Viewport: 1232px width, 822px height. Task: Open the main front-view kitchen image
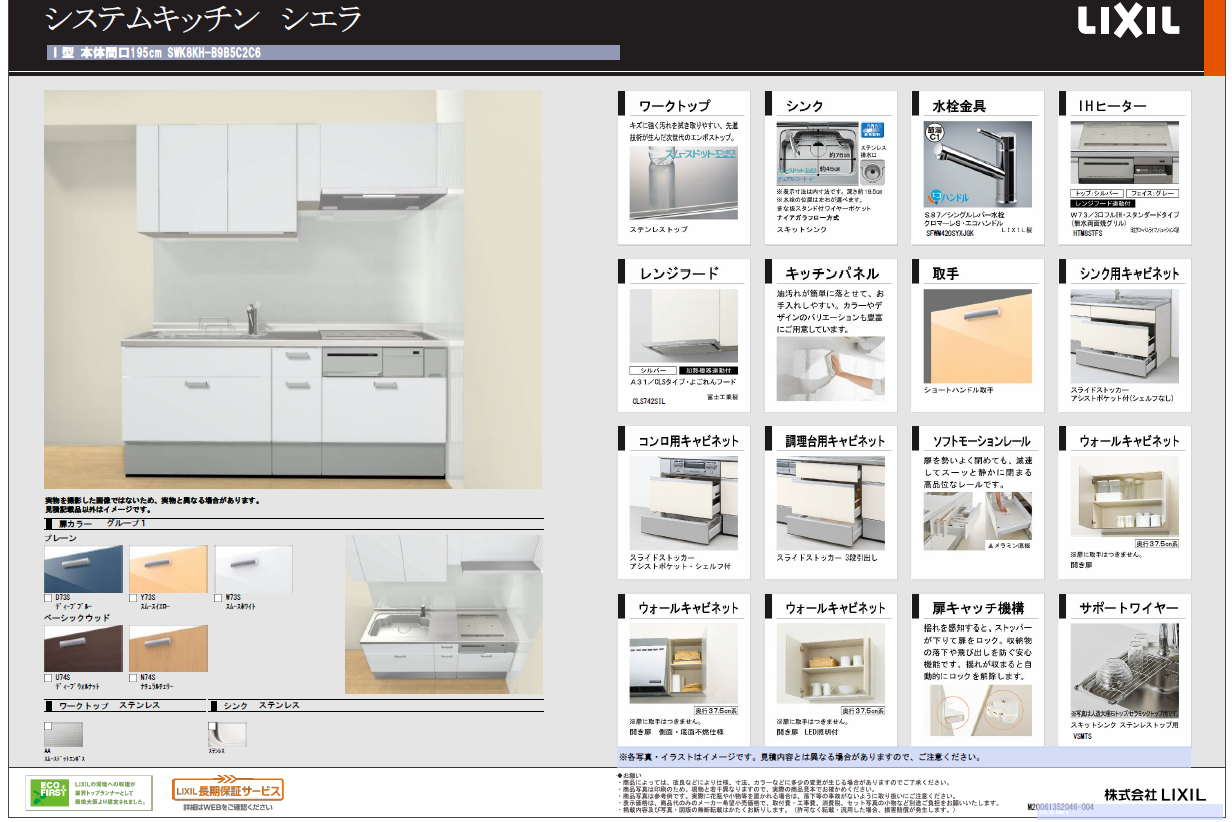[x=293, y=290]
